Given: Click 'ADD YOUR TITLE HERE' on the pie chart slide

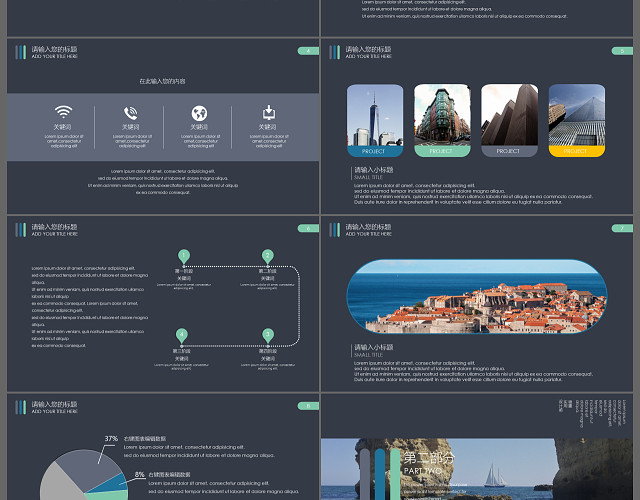Looking at the screenshot, I should 55,412.
